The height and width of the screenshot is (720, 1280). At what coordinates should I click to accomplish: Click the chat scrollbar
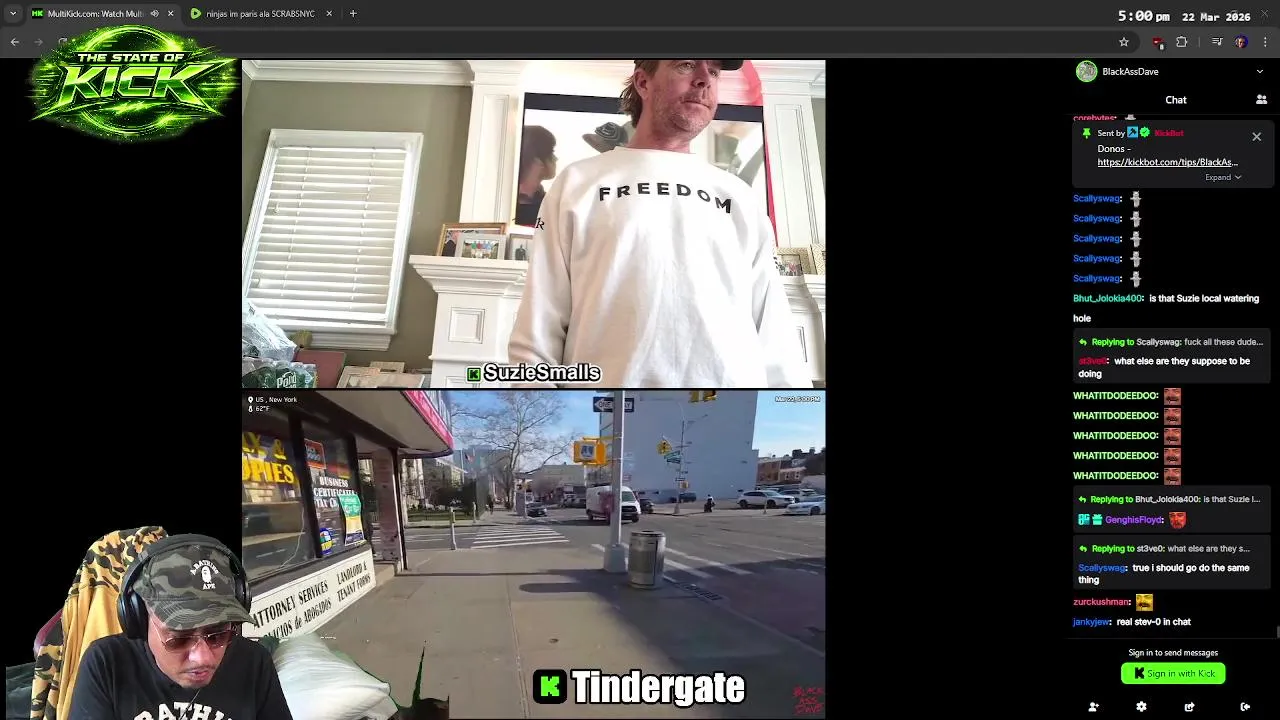(x=1277, y=631)
